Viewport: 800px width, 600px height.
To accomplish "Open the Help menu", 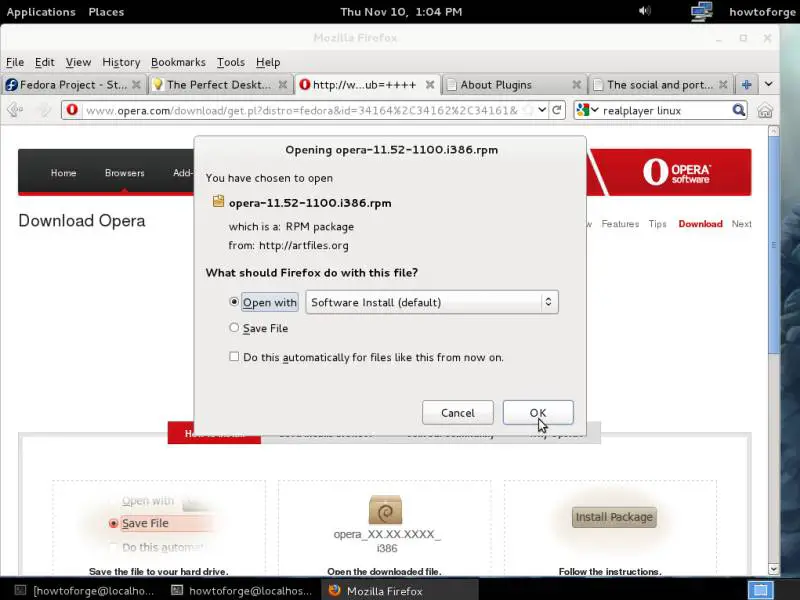I will [x=268, y=62].
